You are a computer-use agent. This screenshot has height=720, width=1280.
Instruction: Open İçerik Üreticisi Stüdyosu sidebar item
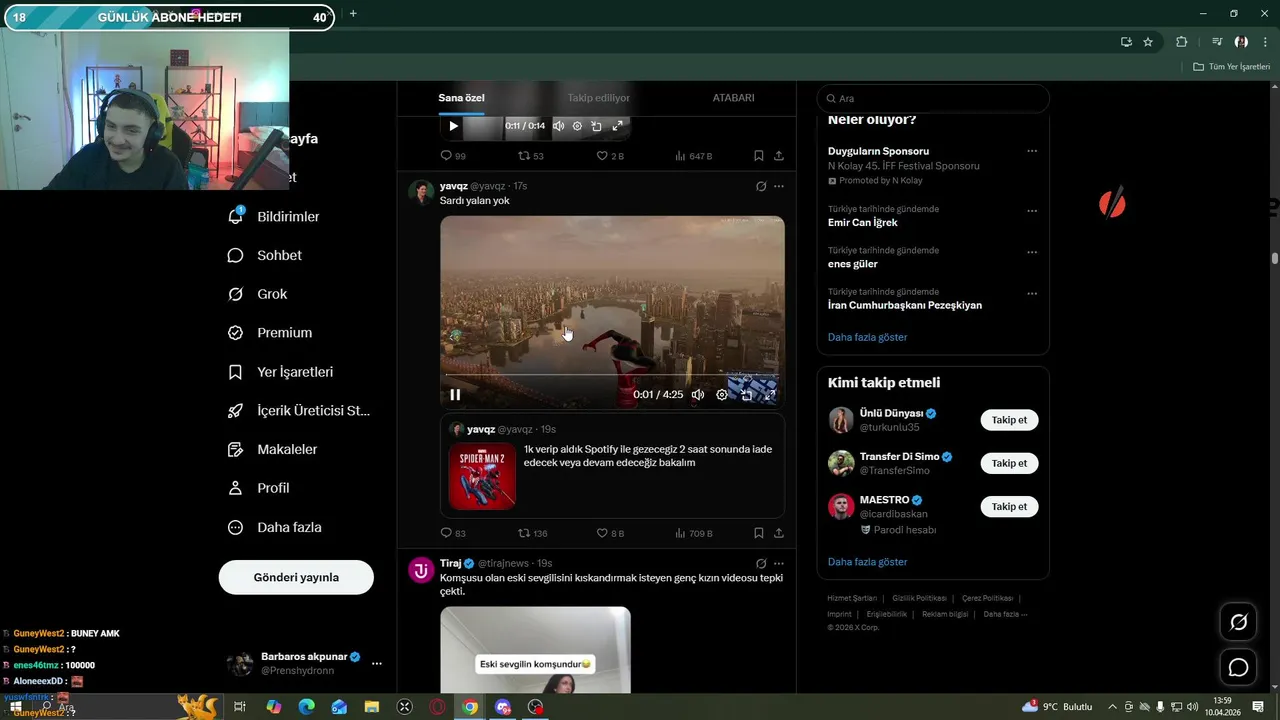coord(299,411)
